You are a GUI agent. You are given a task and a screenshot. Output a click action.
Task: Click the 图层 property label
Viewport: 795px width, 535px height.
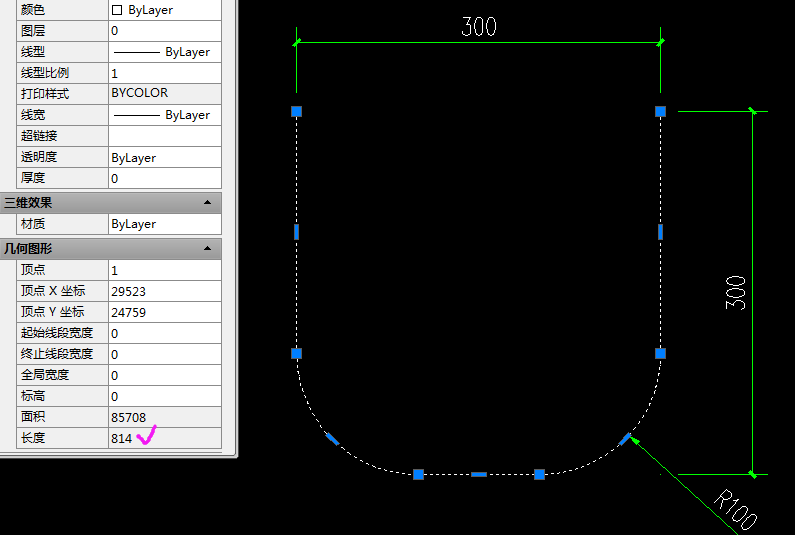pos(33,31)
